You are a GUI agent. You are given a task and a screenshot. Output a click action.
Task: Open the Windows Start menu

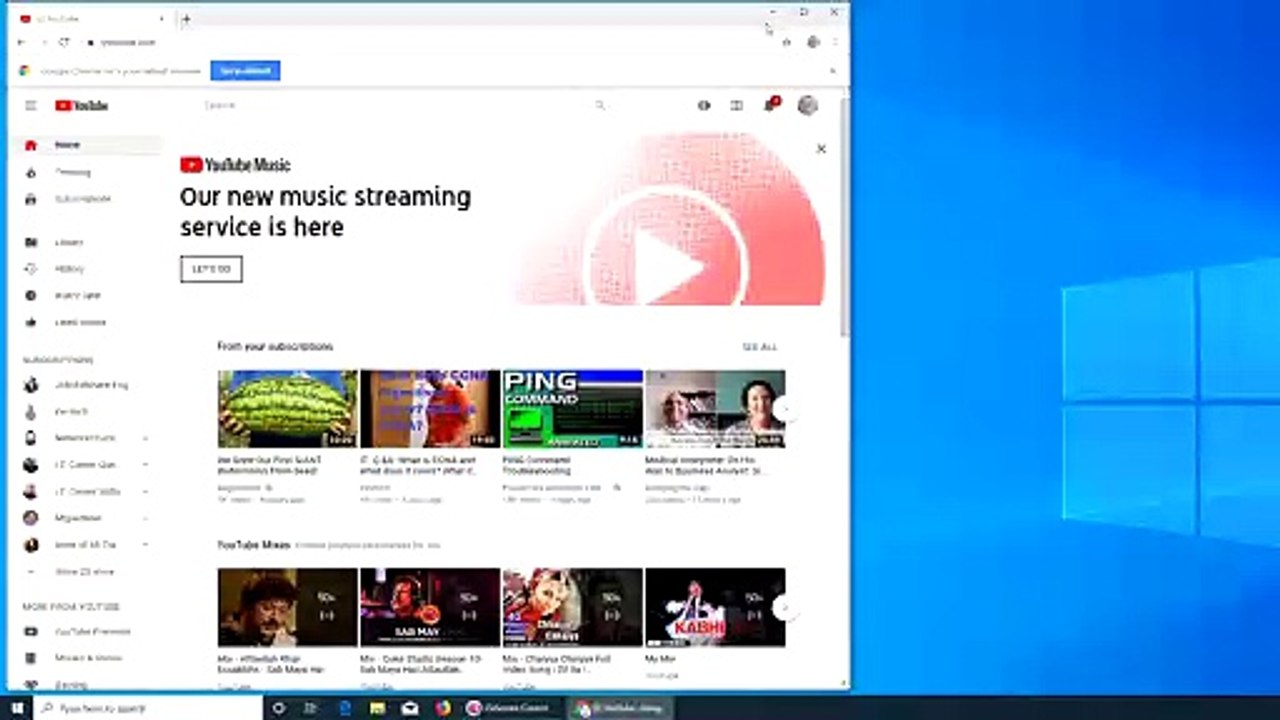click(x=17, y=708)
